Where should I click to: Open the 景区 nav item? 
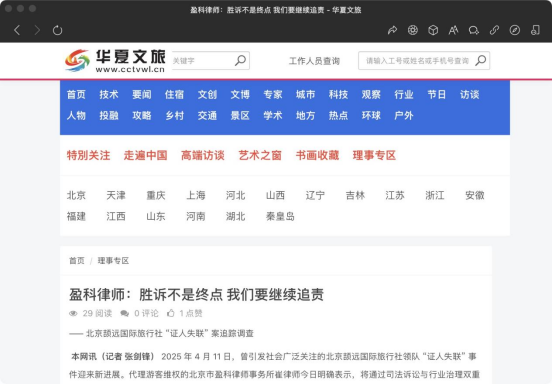click(x=240, y=115)
